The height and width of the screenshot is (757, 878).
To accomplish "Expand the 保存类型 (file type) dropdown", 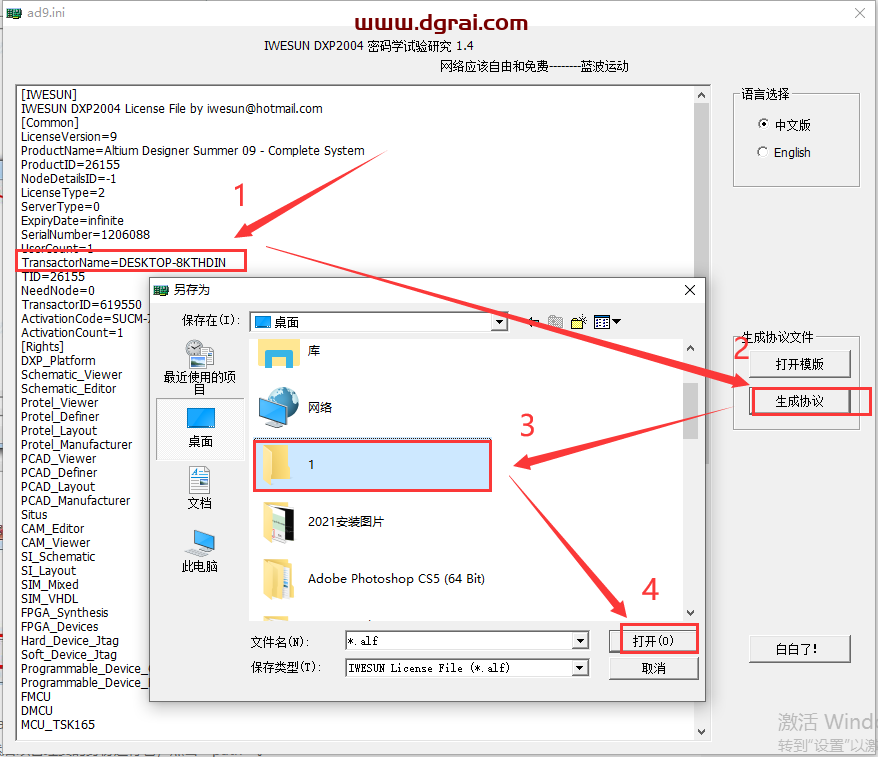I will pyautogui.click(x=580, y=668).
